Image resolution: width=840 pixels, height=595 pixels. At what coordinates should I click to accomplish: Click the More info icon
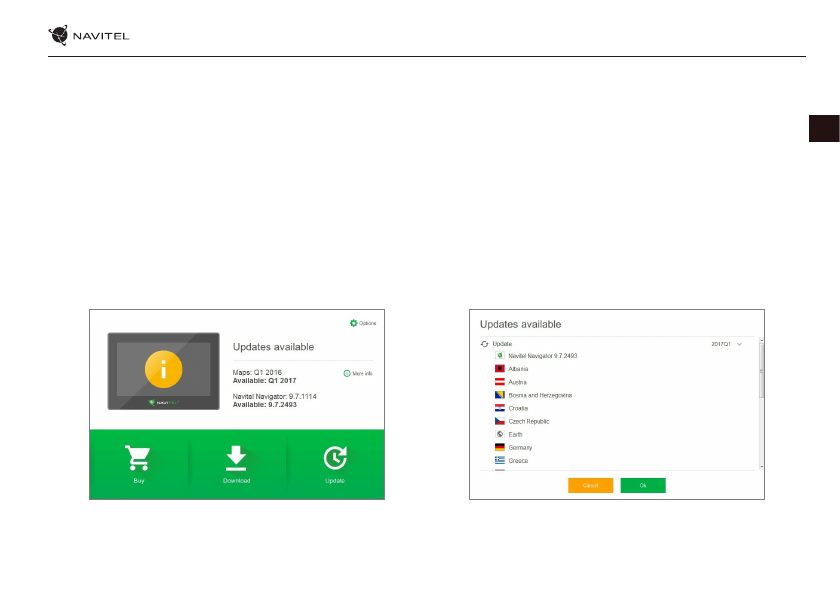(x=347, y=373)
